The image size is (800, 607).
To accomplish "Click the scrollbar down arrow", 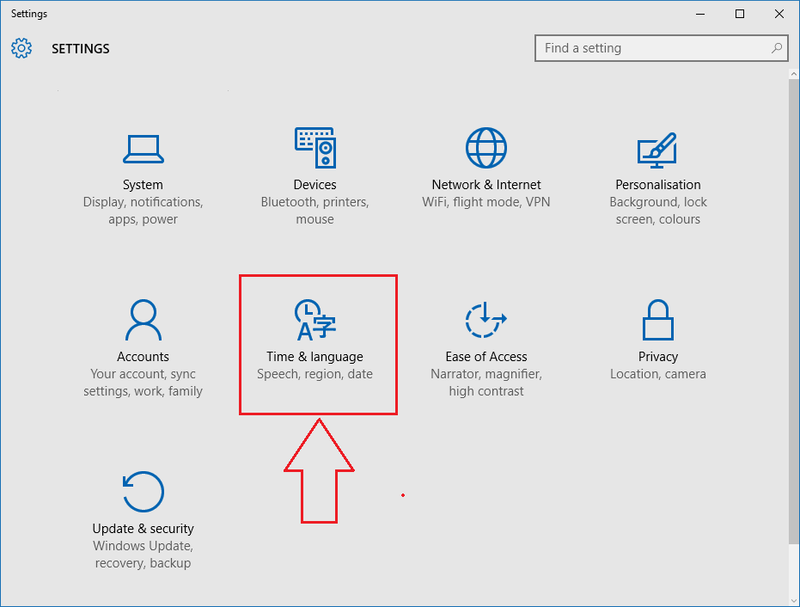I will pos(793,600).
